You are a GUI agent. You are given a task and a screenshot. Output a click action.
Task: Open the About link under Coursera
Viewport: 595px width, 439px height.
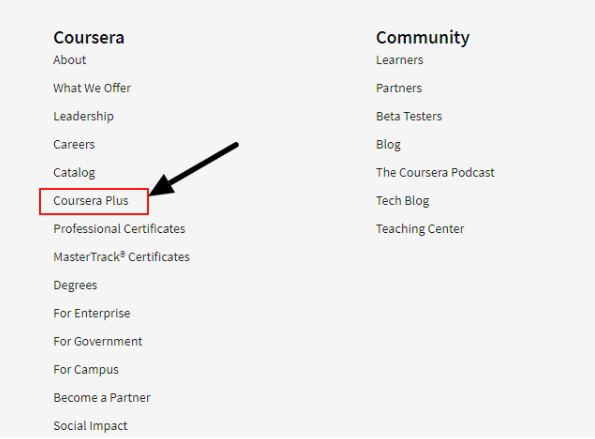tap(69, 60)
